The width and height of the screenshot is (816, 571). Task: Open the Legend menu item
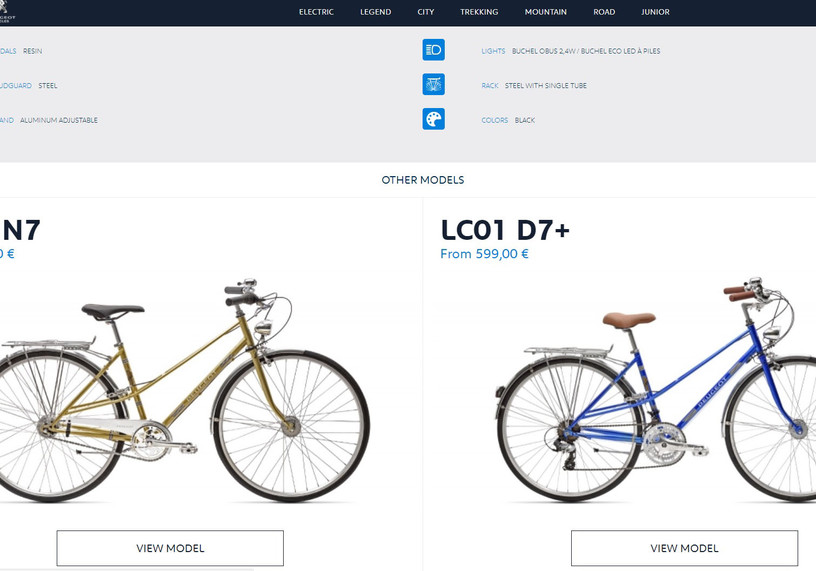(x=375, y=12)
